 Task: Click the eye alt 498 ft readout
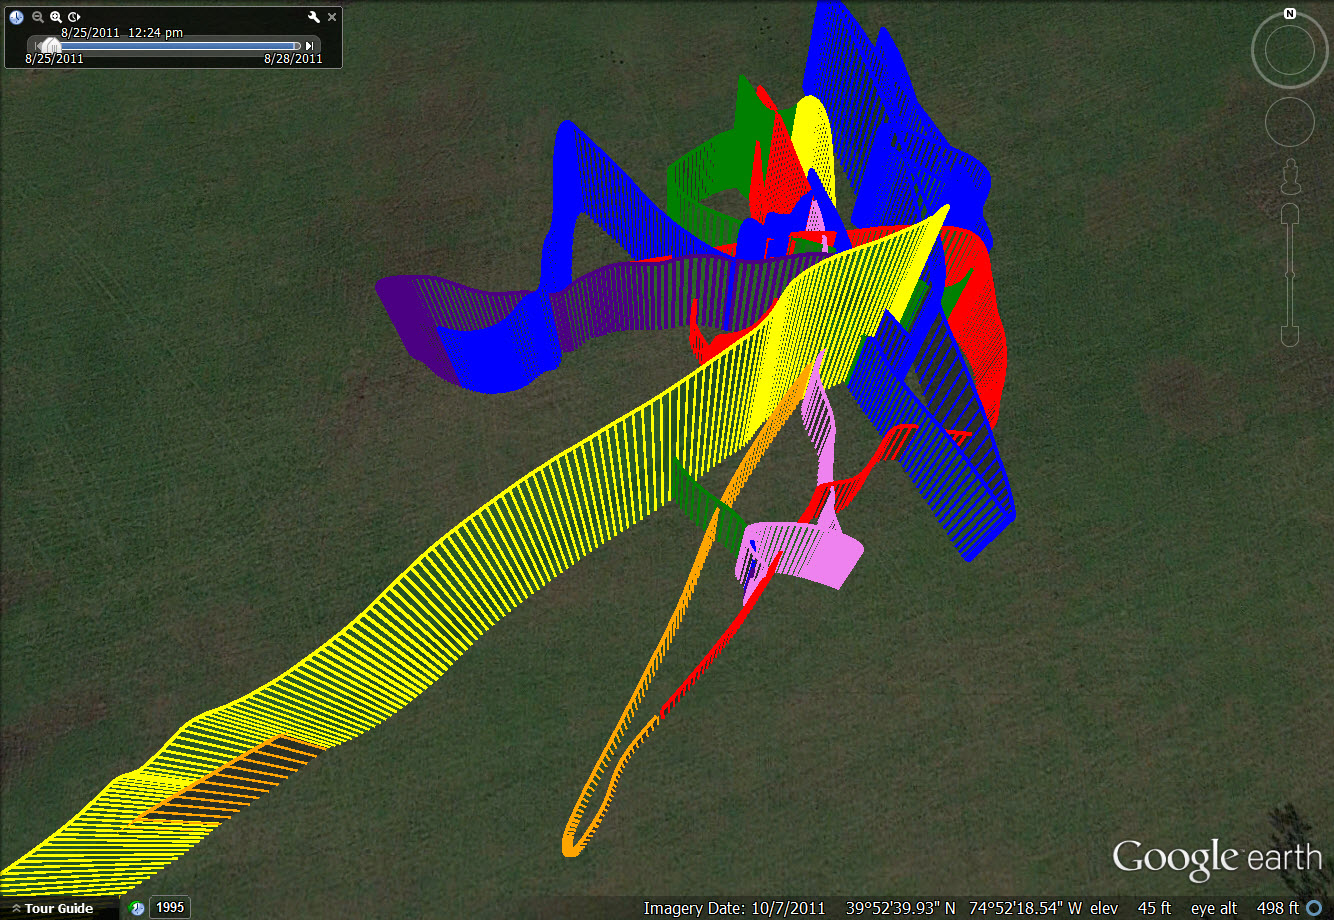click(x=1245, y=908)
